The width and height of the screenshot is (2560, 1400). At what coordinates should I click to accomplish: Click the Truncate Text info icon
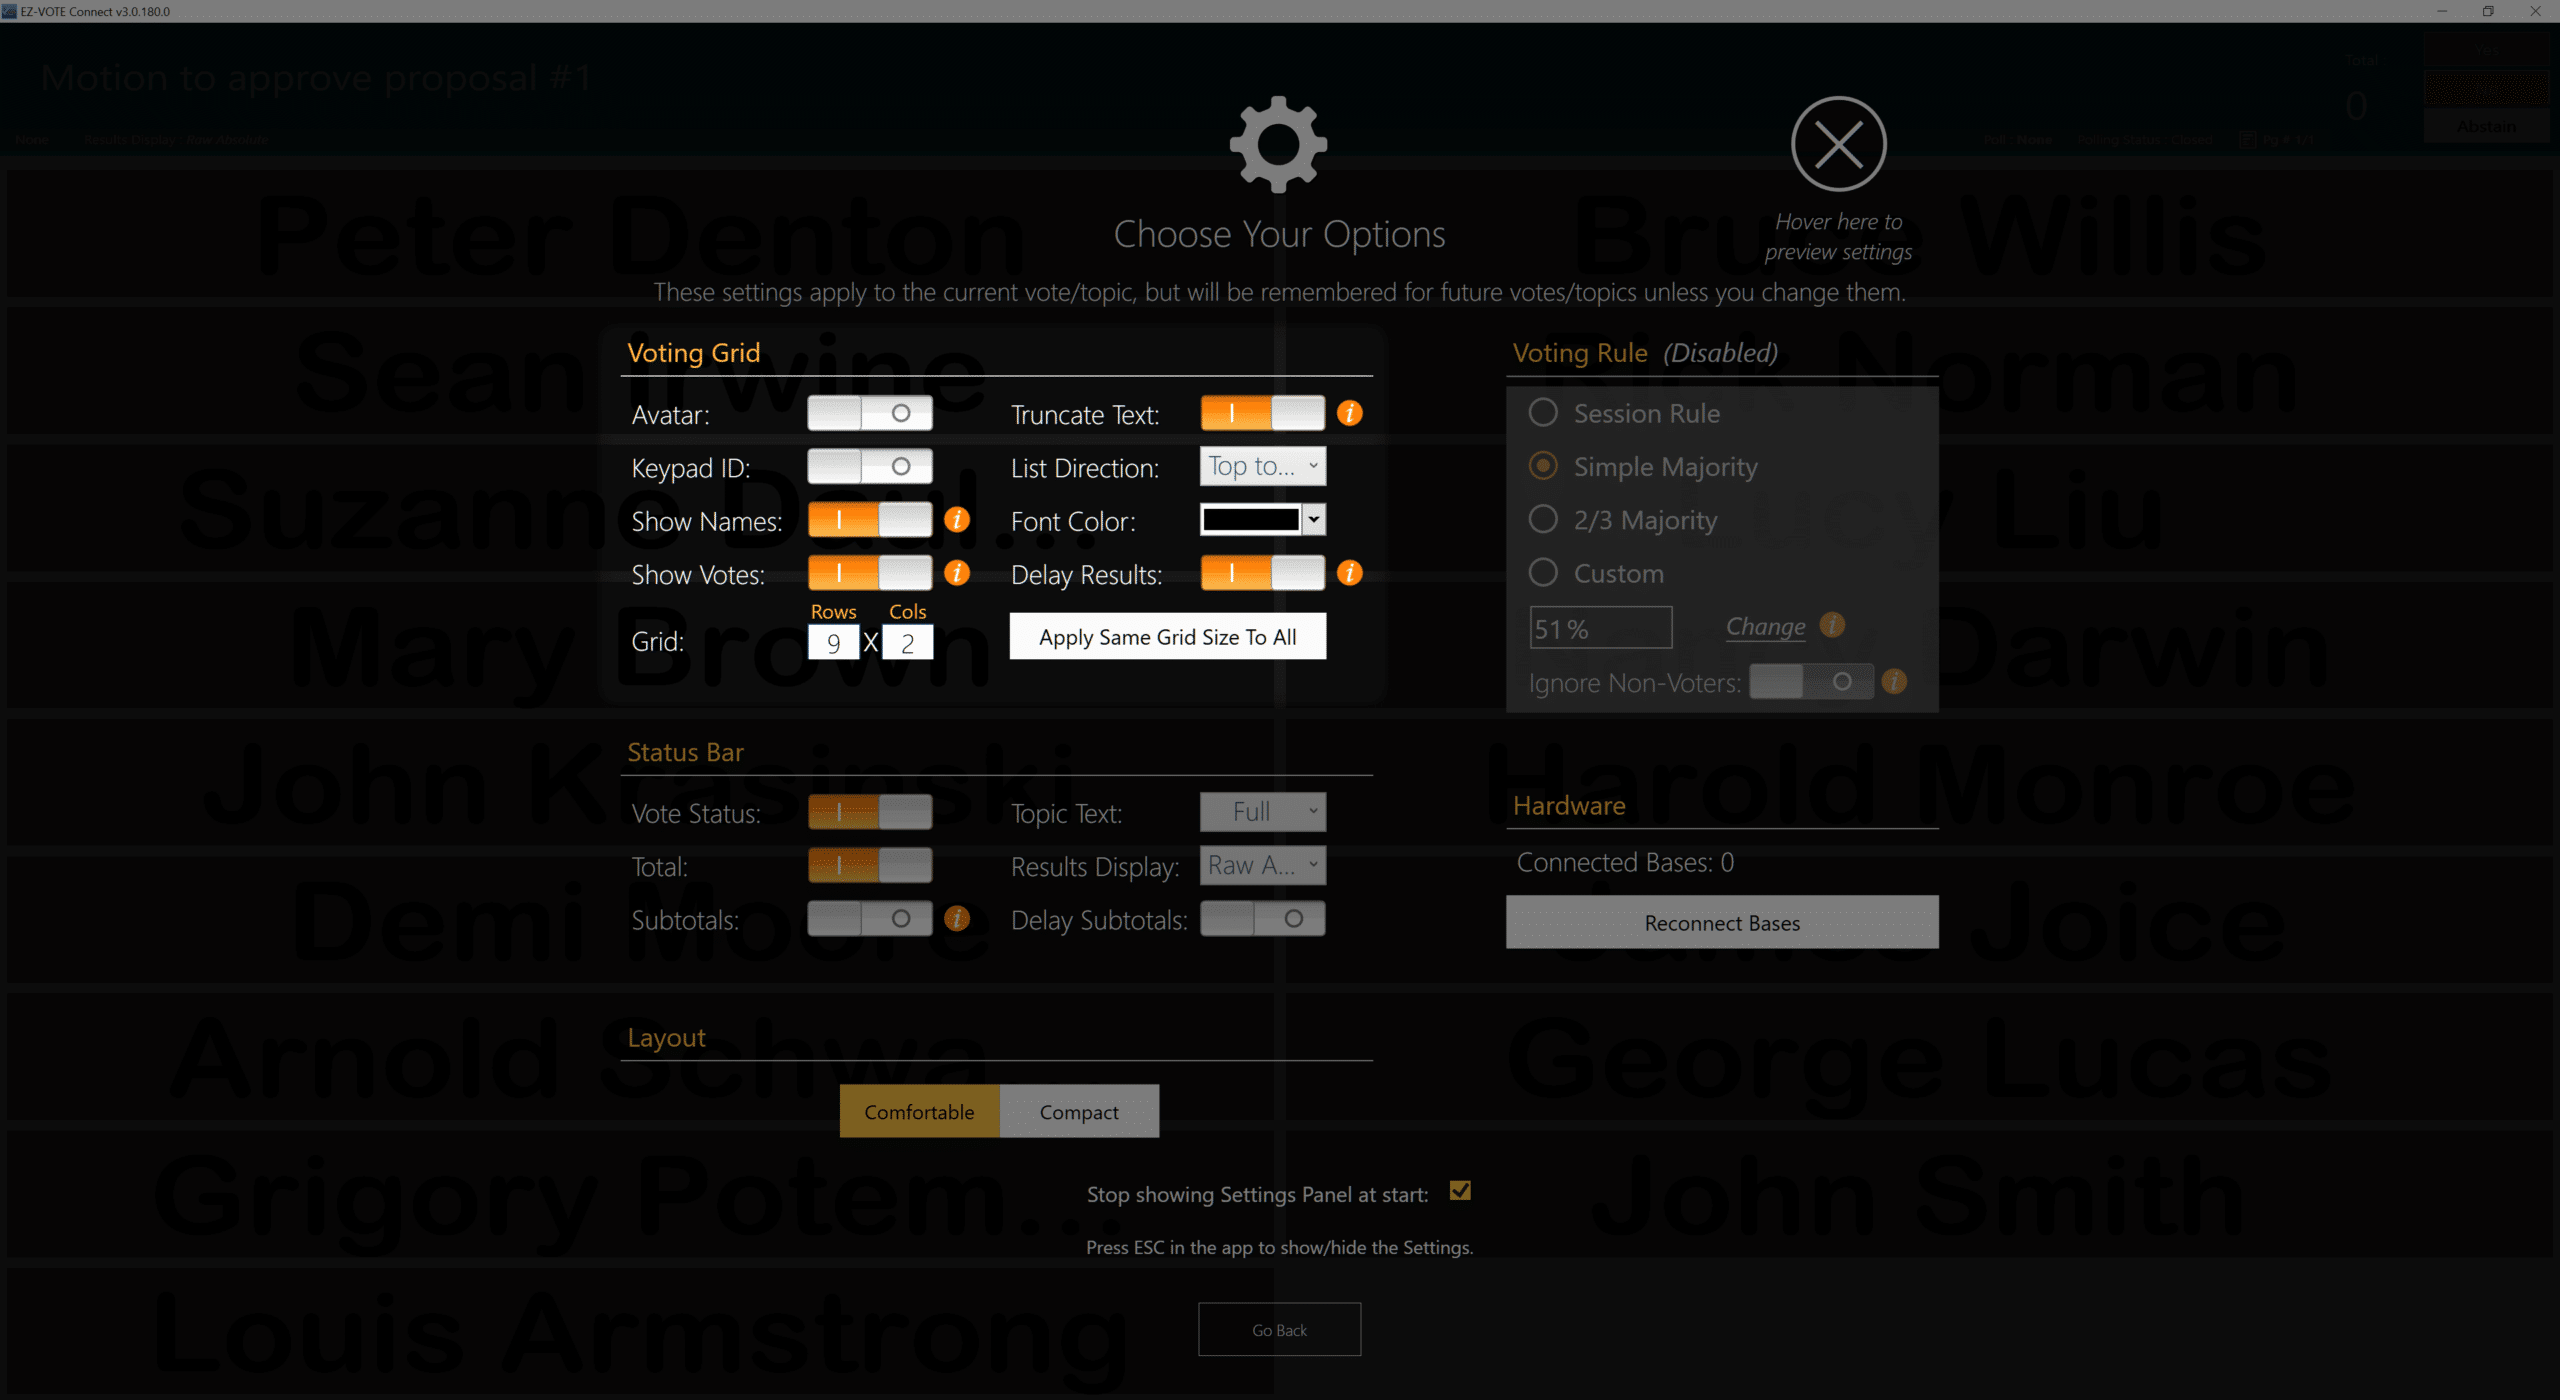point(1352,414)
